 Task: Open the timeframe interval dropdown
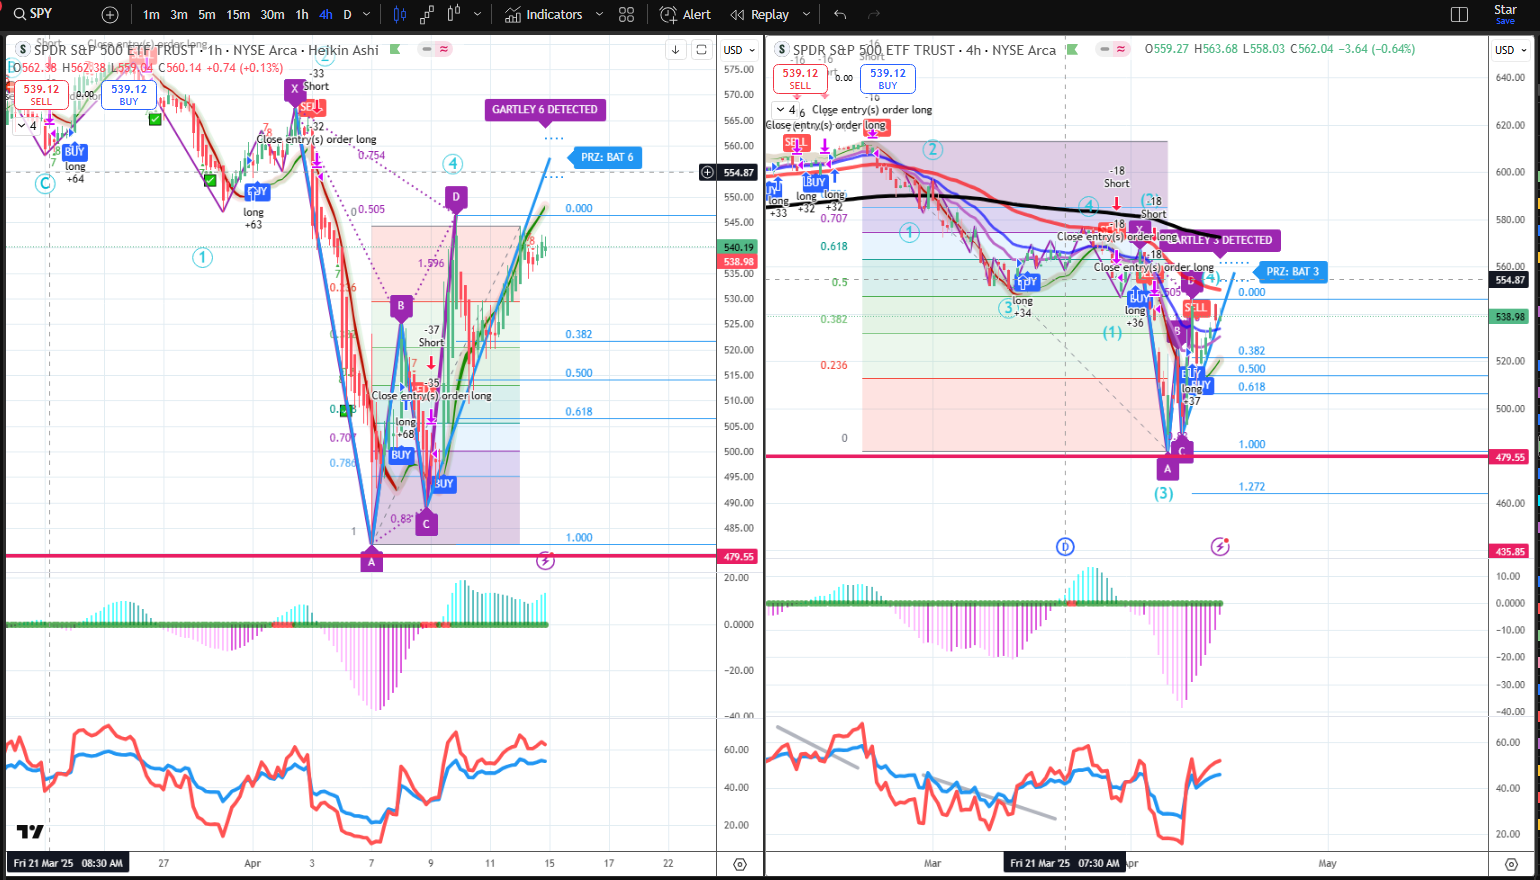coord(366,14)
